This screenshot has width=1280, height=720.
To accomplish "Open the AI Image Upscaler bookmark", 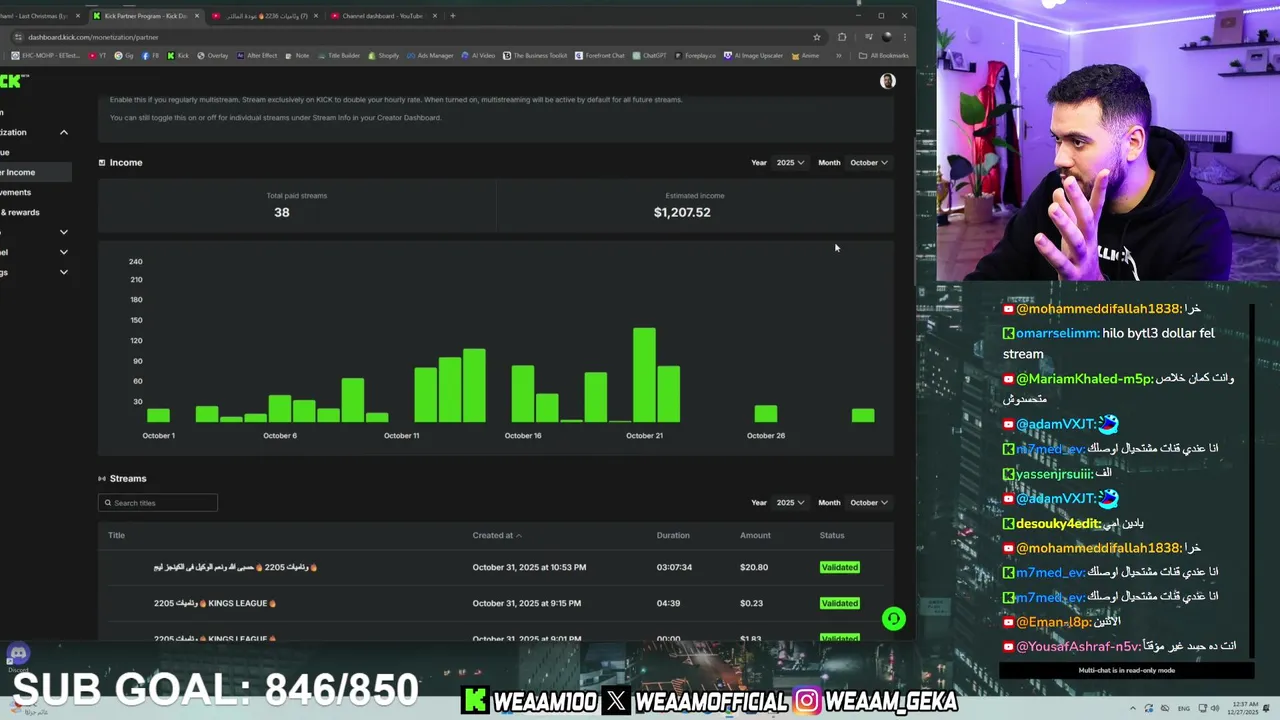I will (x=754, y=56).
